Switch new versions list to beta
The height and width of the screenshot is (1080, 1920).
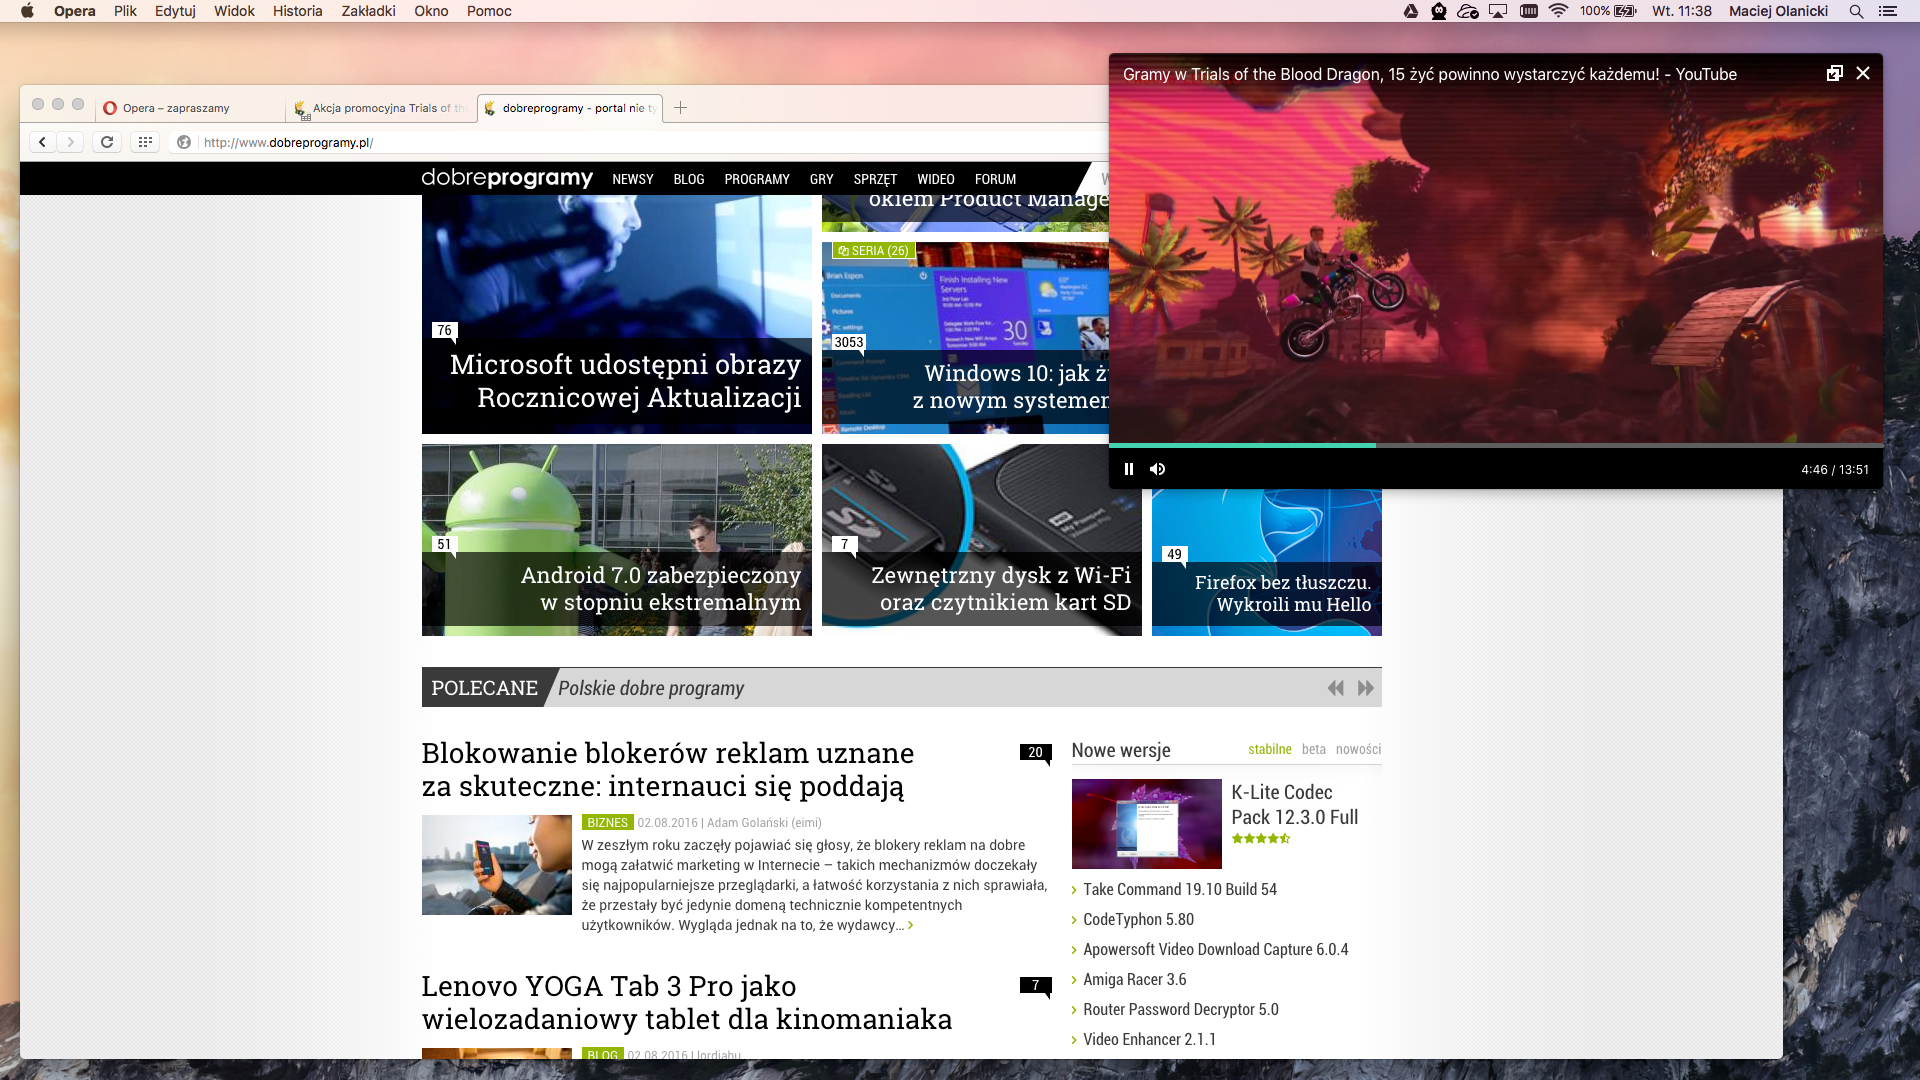click(x=1313, y=749)
